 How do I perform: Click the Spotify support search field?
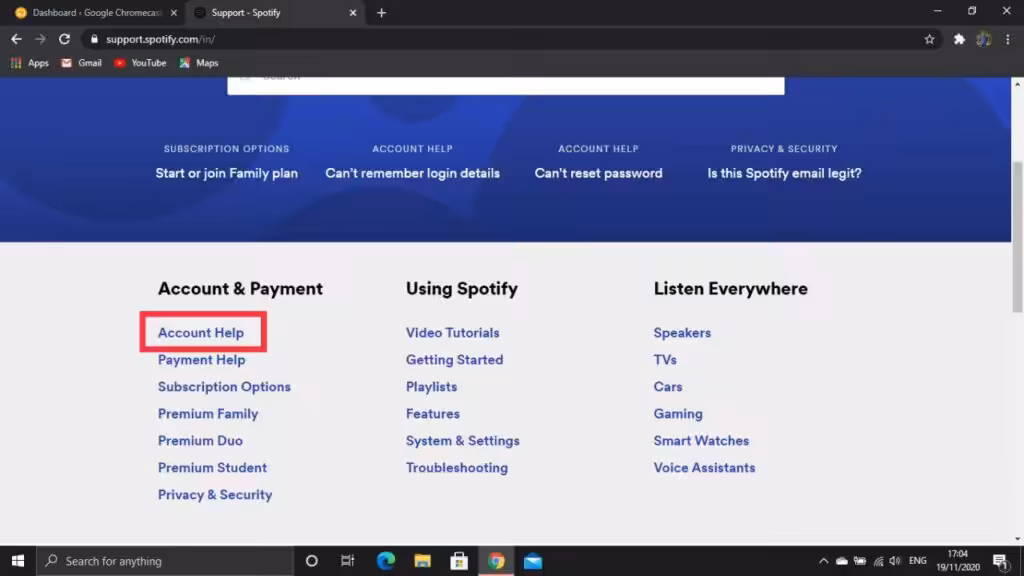[505, 85]
